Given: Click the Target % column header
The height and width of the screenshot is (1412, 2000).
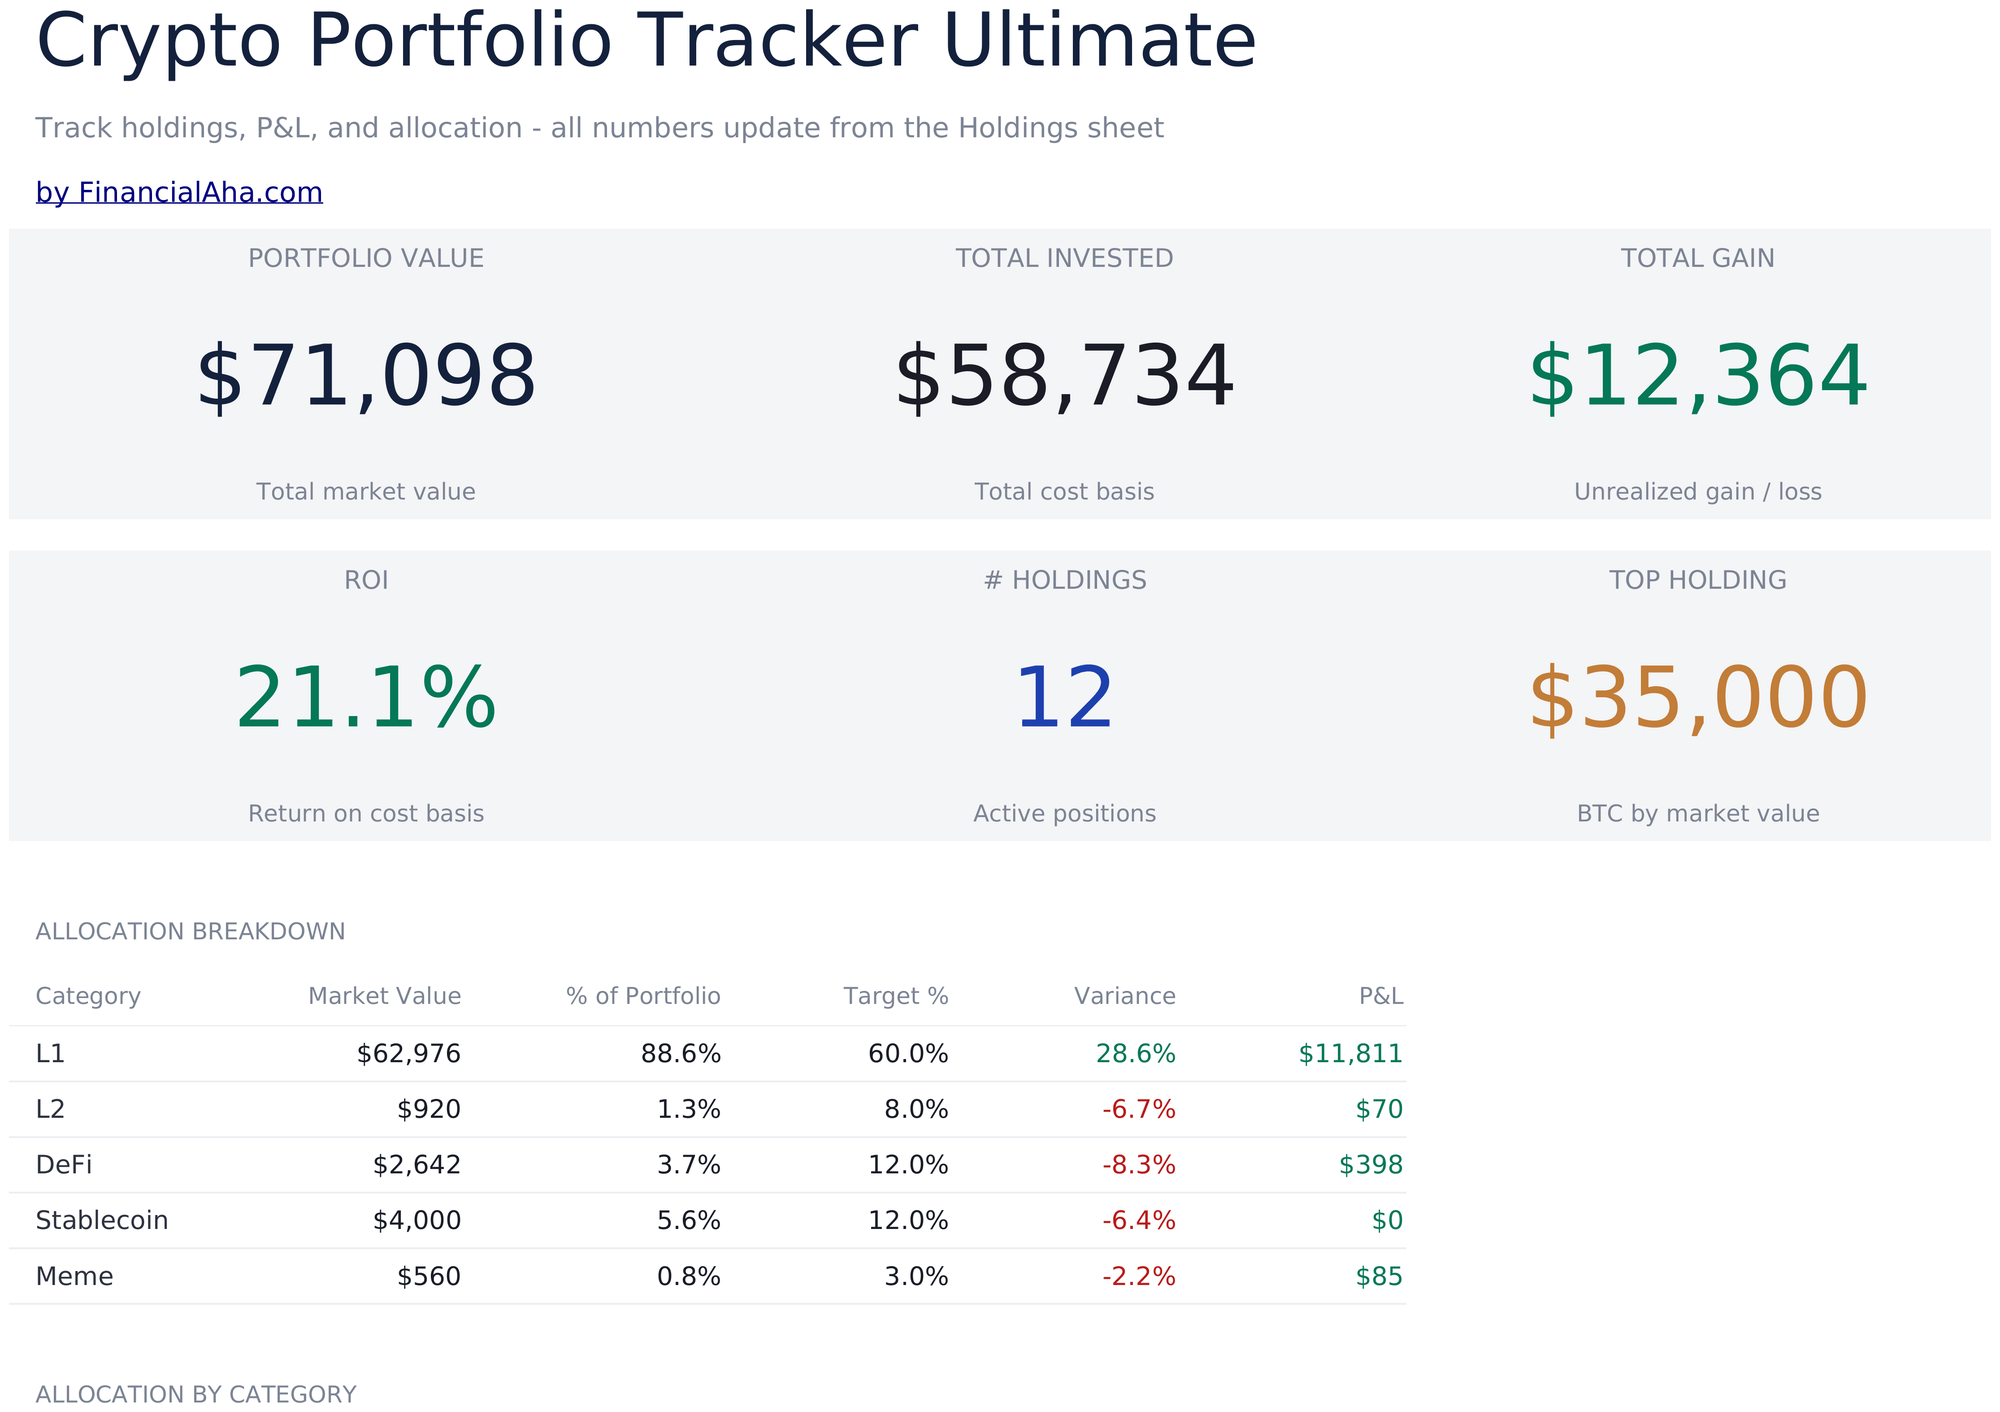Looking at the screenshot, I should click(896, 996).
